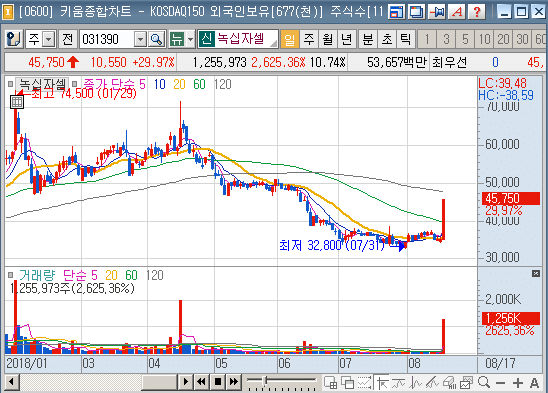Click the data table grid icon on chart

17,102
